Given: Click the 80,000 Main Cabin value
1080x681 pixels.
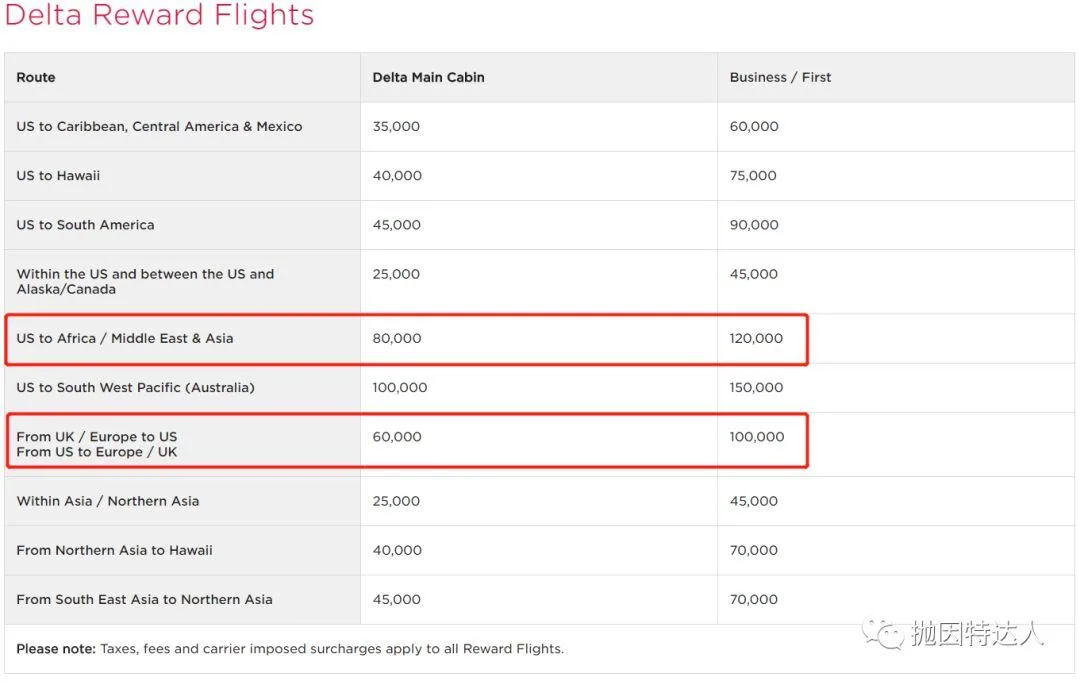Looking at the screenshot, I should 397,339.
